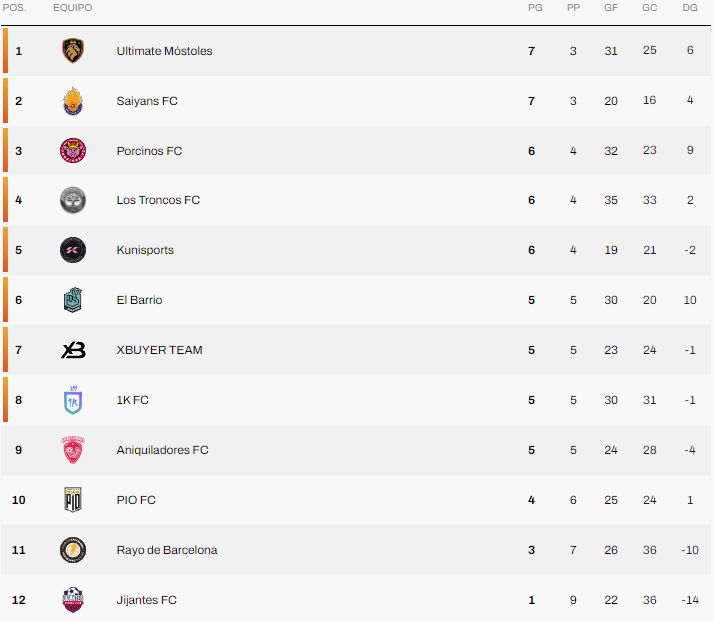Open the Porcinos FC team name link
The image size is (714, 621).
tap(149, 151)
